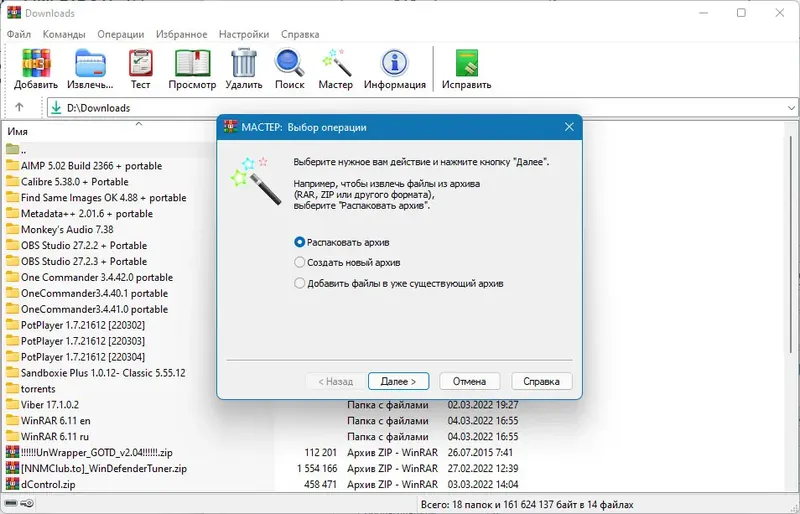Select the !!!!!!UnWrapper_GOTD_v2.04 zip icon
The width and height of the screenshot is (800, 514).
(12, 452)
